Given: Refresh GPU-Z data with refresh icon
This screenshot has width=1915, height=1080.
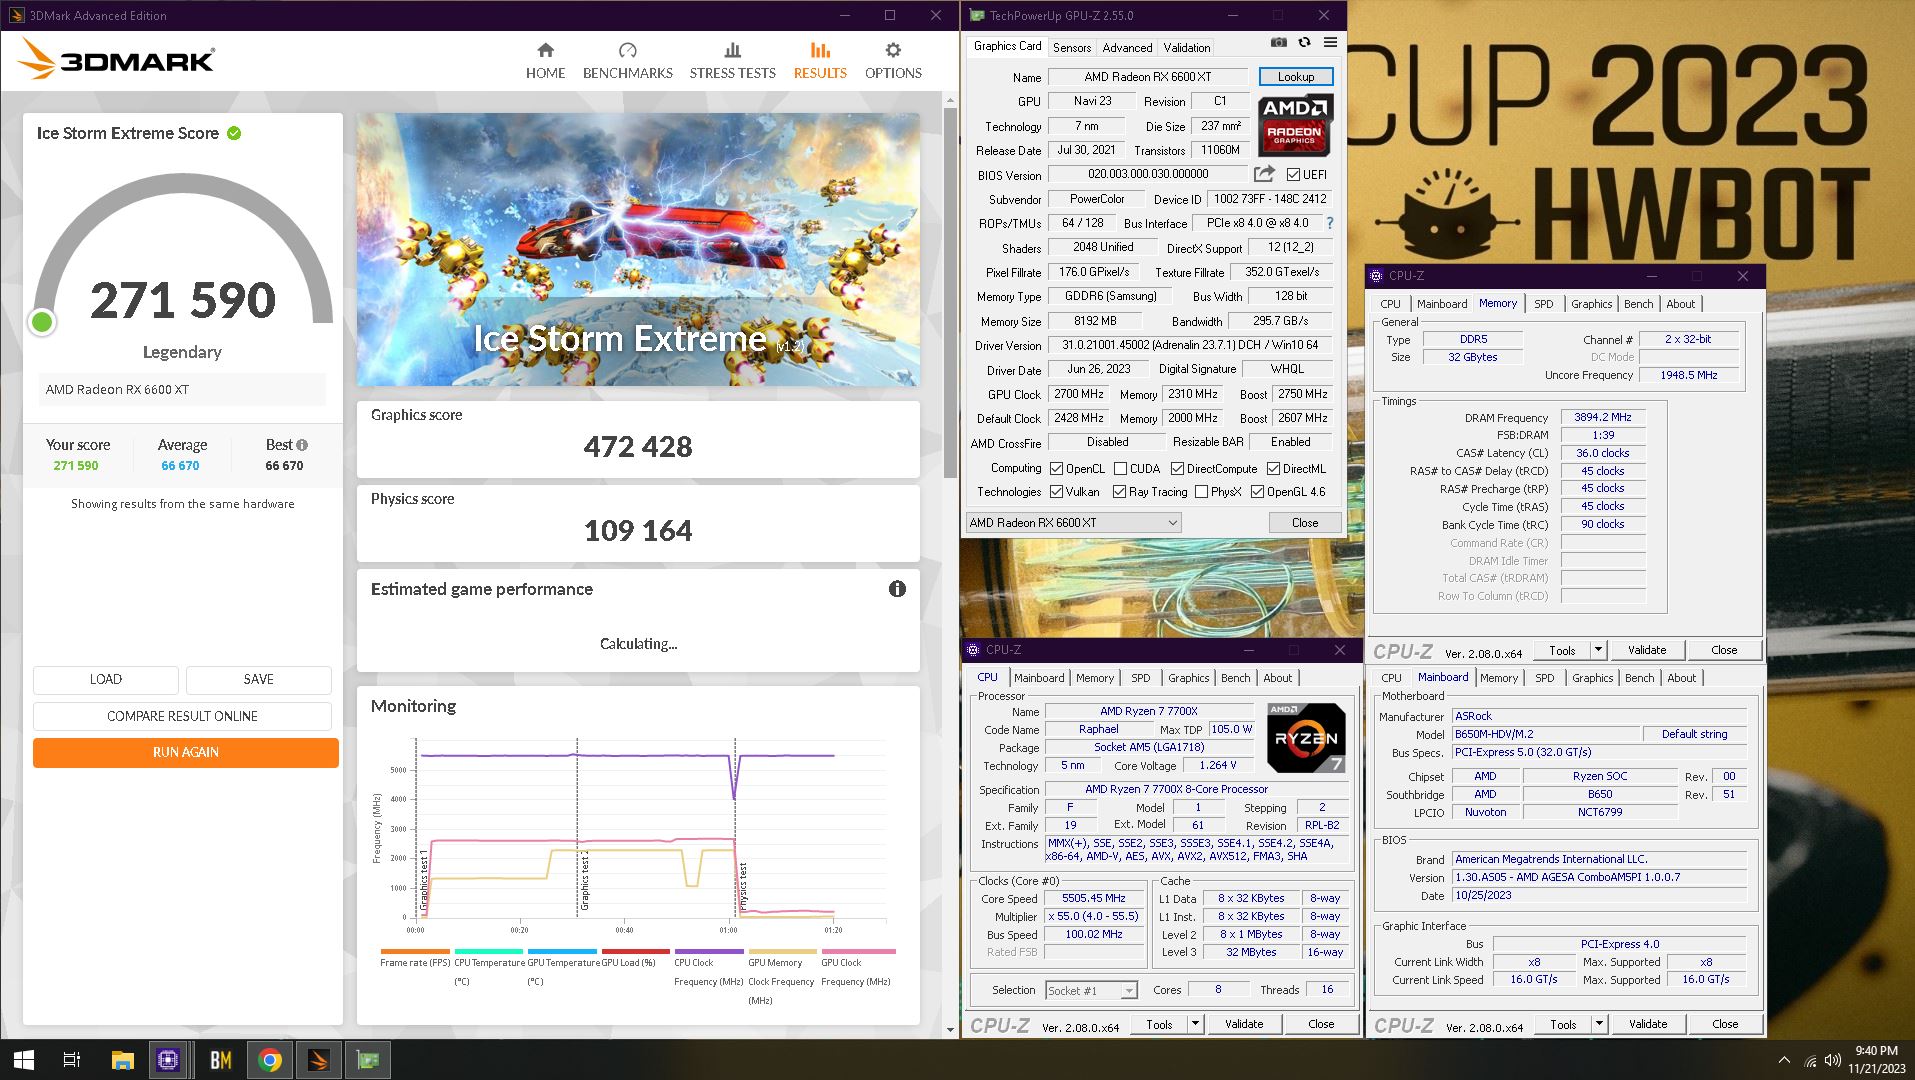Looking at the screenshot, I should (1304, 42).
